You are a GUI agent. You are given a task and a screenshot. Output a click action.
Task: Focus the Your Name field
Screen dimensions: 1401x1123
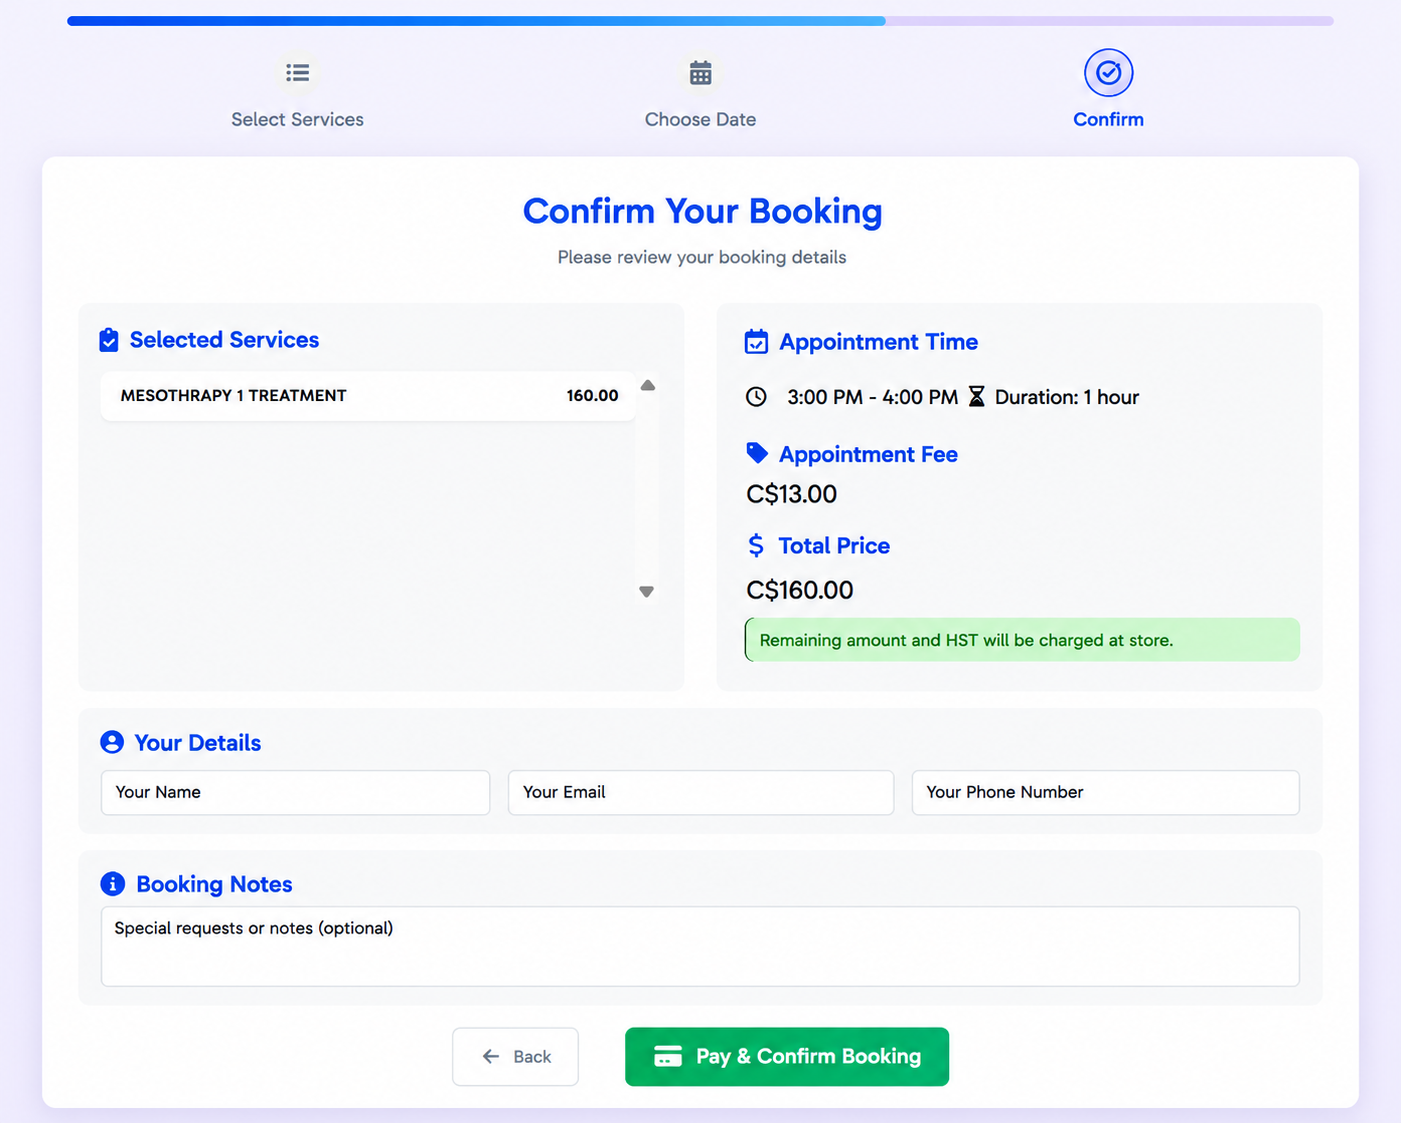point(295,792)
